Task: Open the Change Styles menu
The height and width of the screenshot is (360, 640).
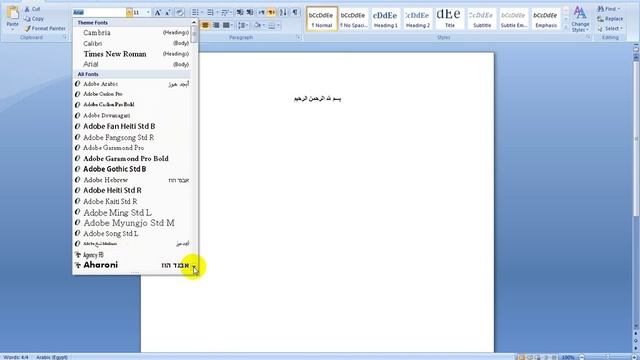Action: 580,19
